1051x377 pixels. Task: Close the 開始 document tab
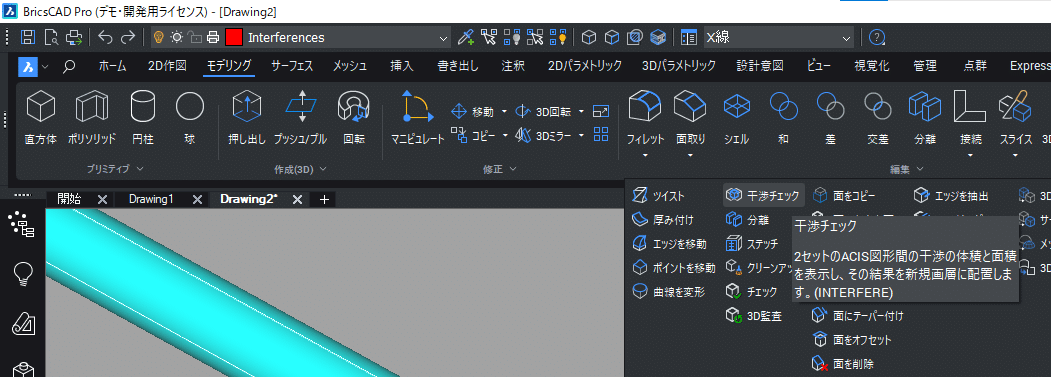(102, 199)
